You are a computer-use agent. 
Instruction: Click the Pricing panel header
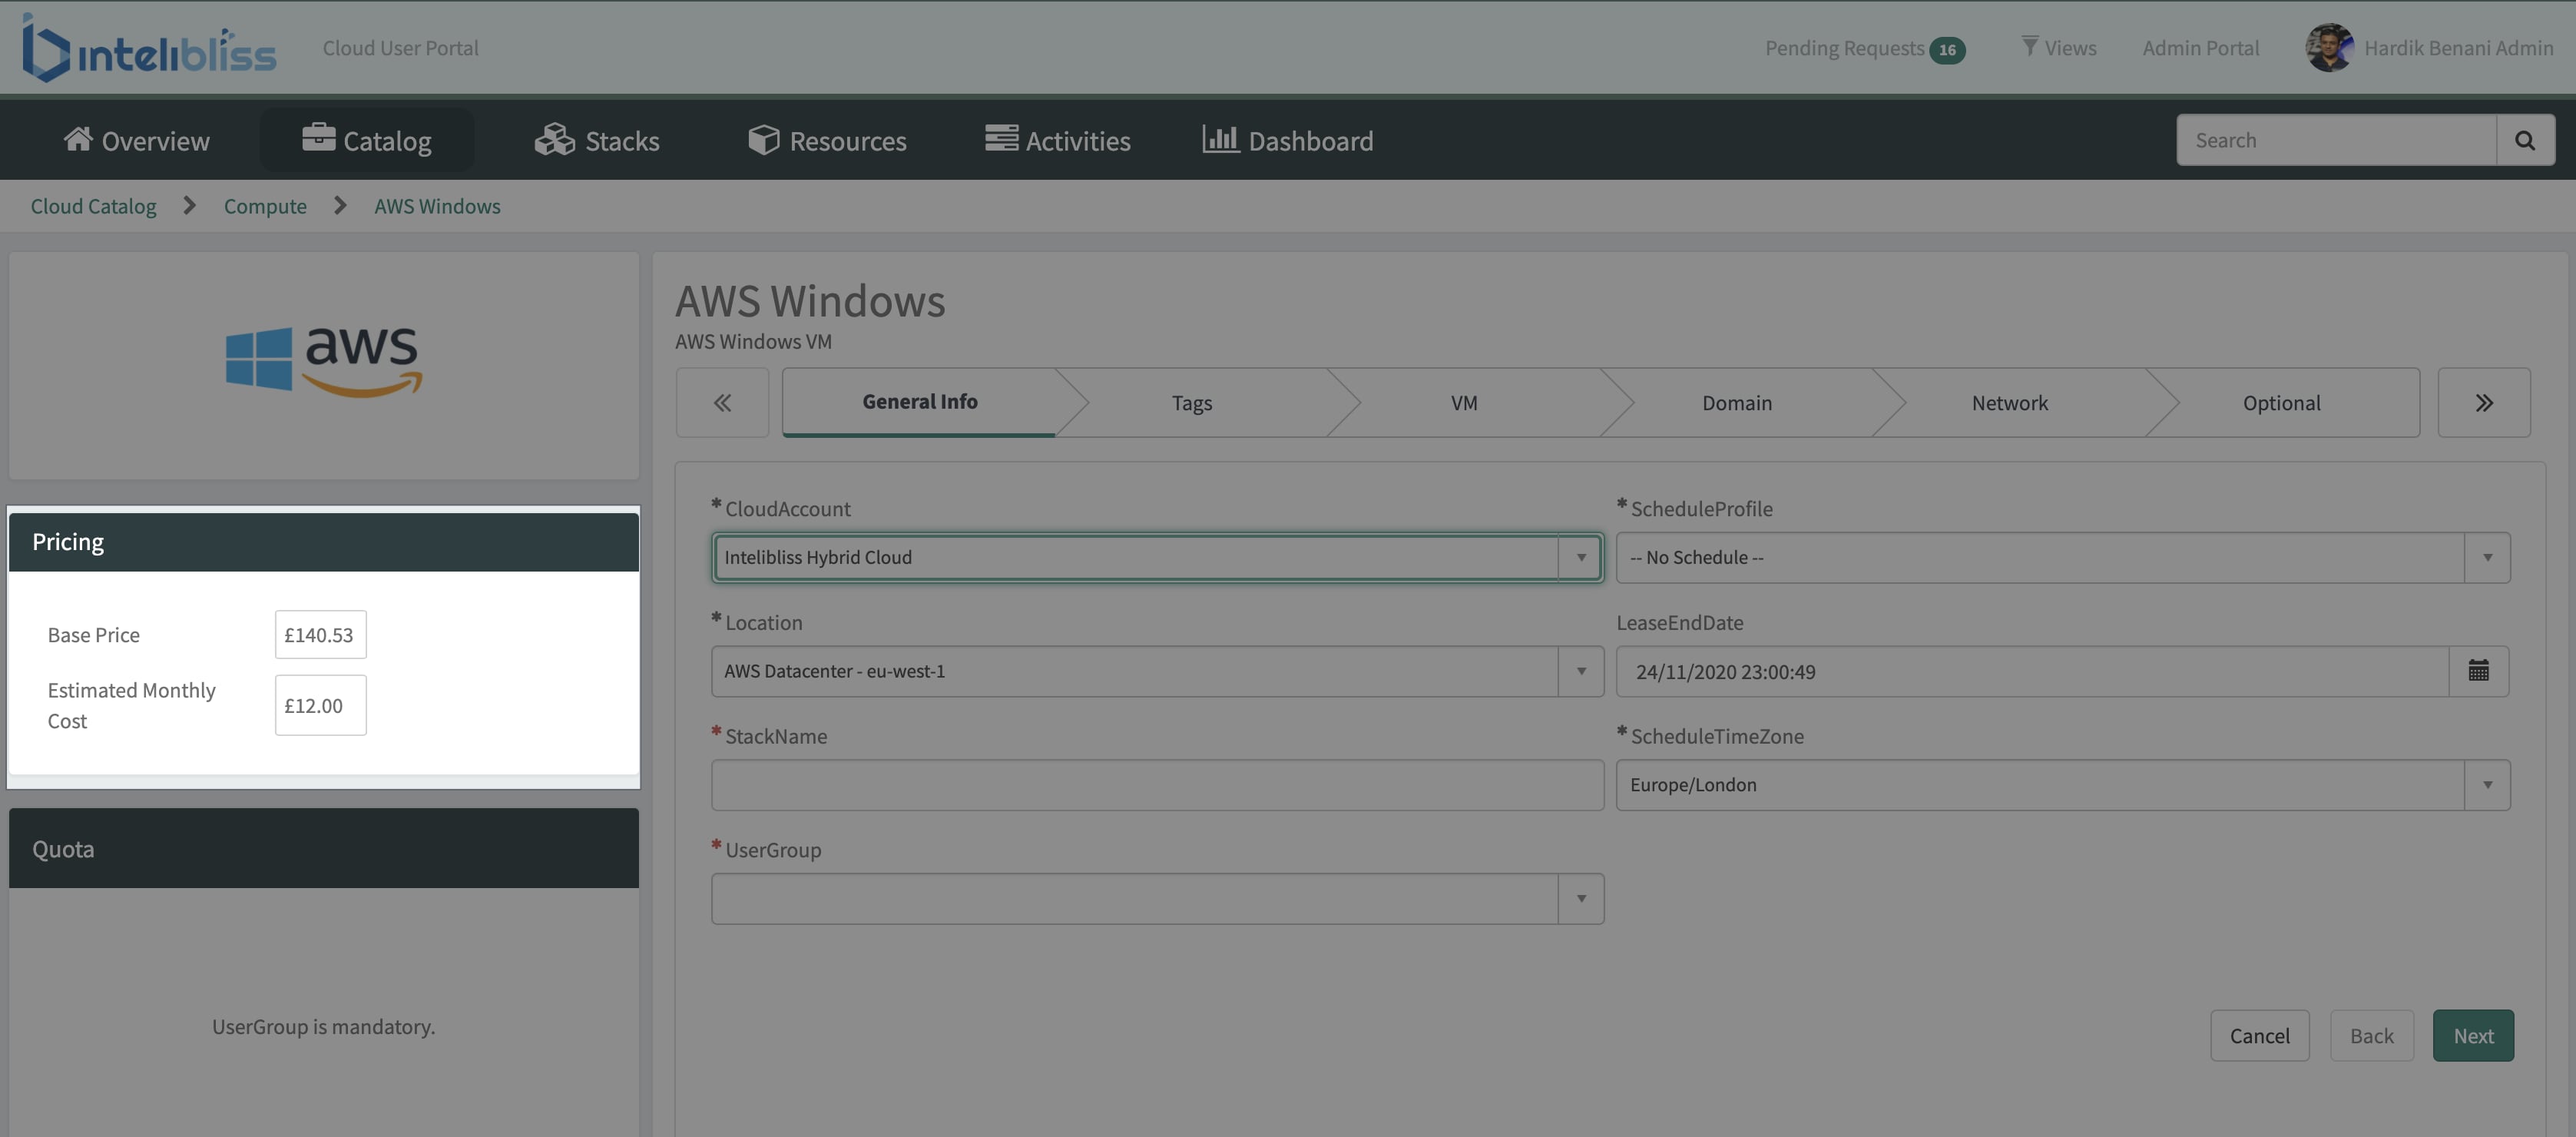[324, 542]
